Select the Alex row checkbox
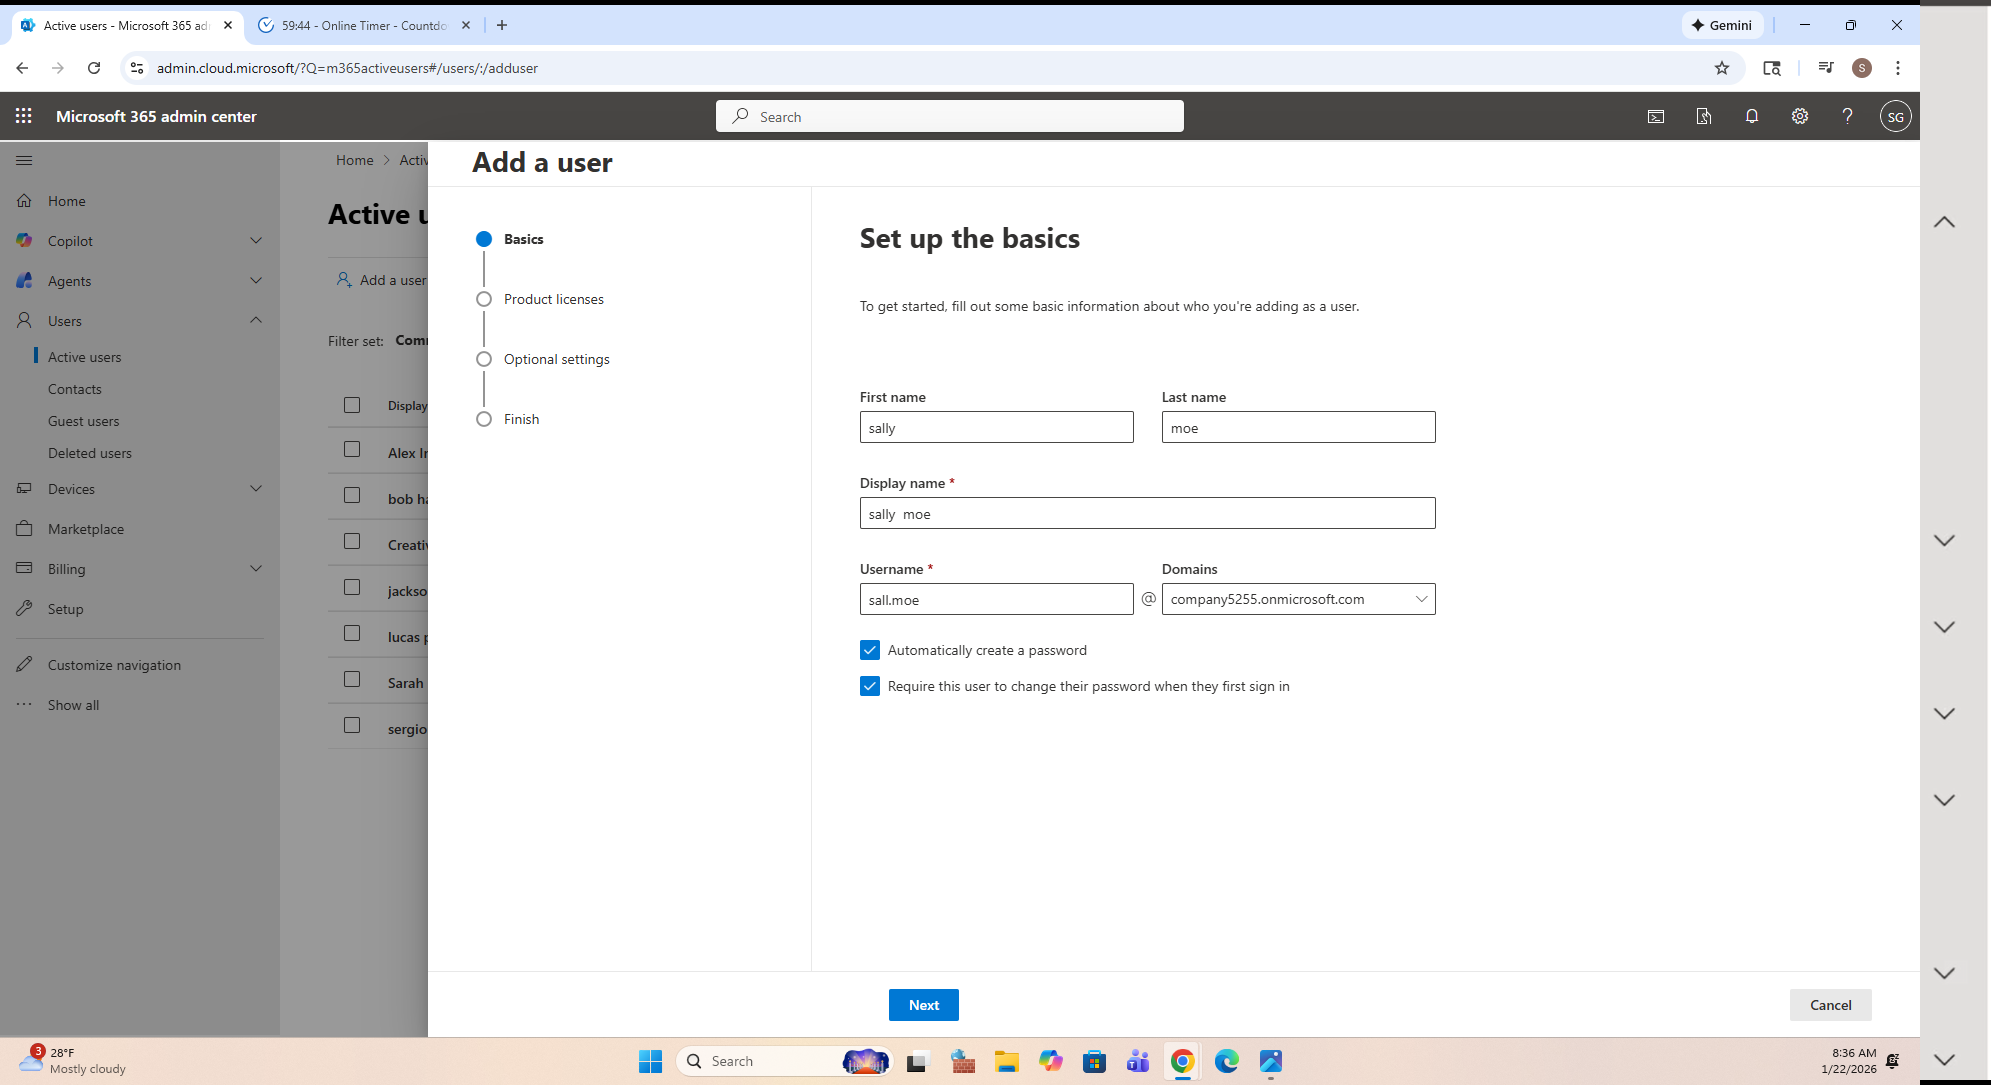 coord(352,450)
